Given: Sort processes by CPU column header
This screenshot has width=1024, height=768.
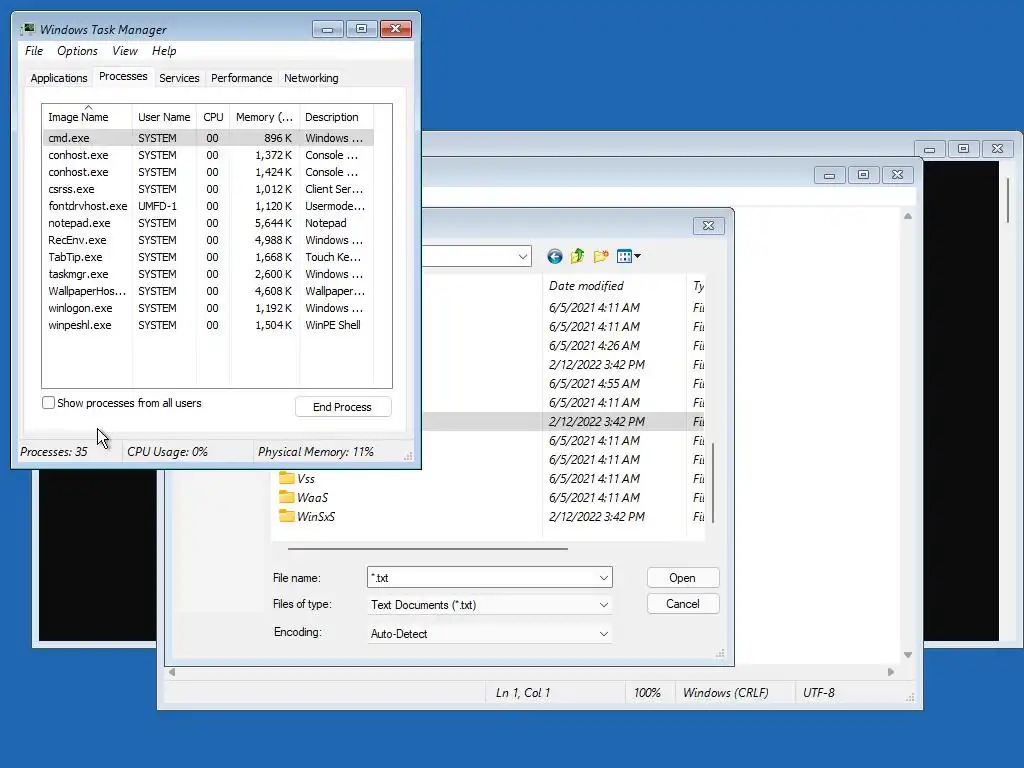Looking at the screenshot, I should (213, 117).
